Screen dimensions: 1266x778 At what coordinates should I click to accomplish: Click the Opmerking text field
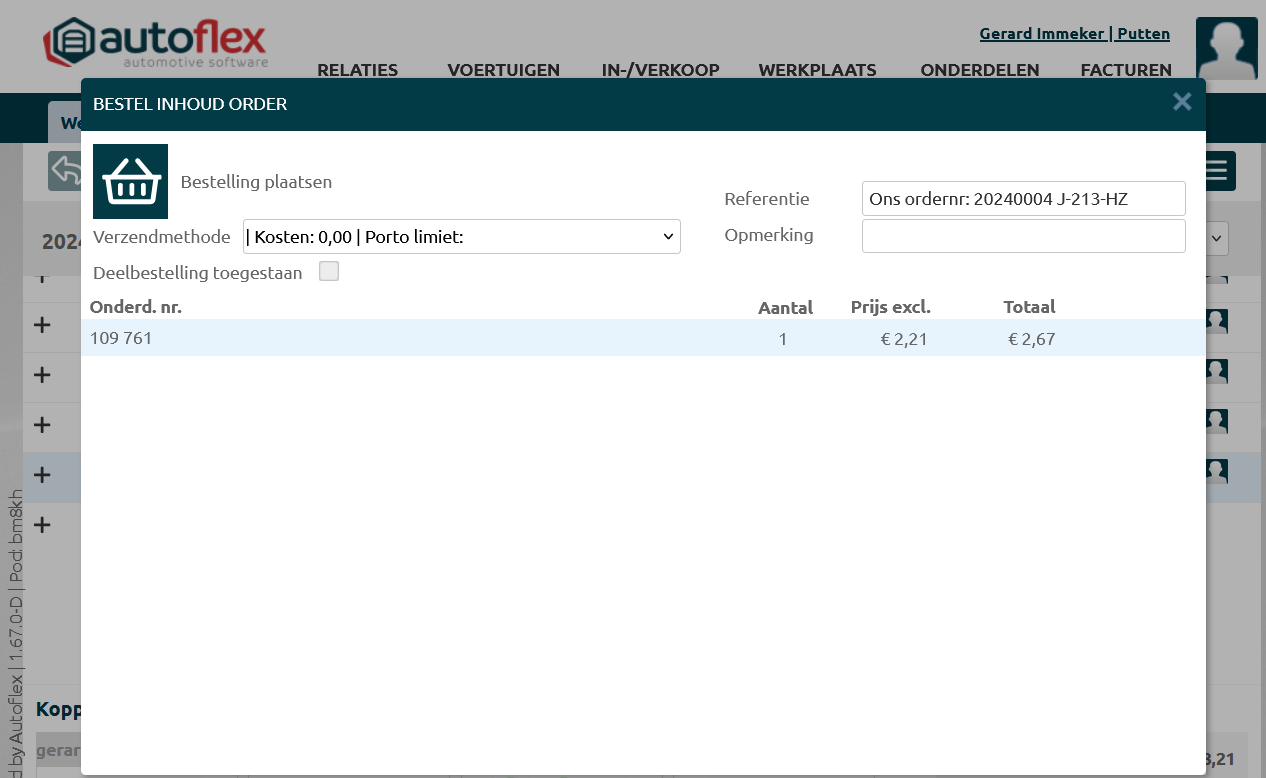point(1023,236)
